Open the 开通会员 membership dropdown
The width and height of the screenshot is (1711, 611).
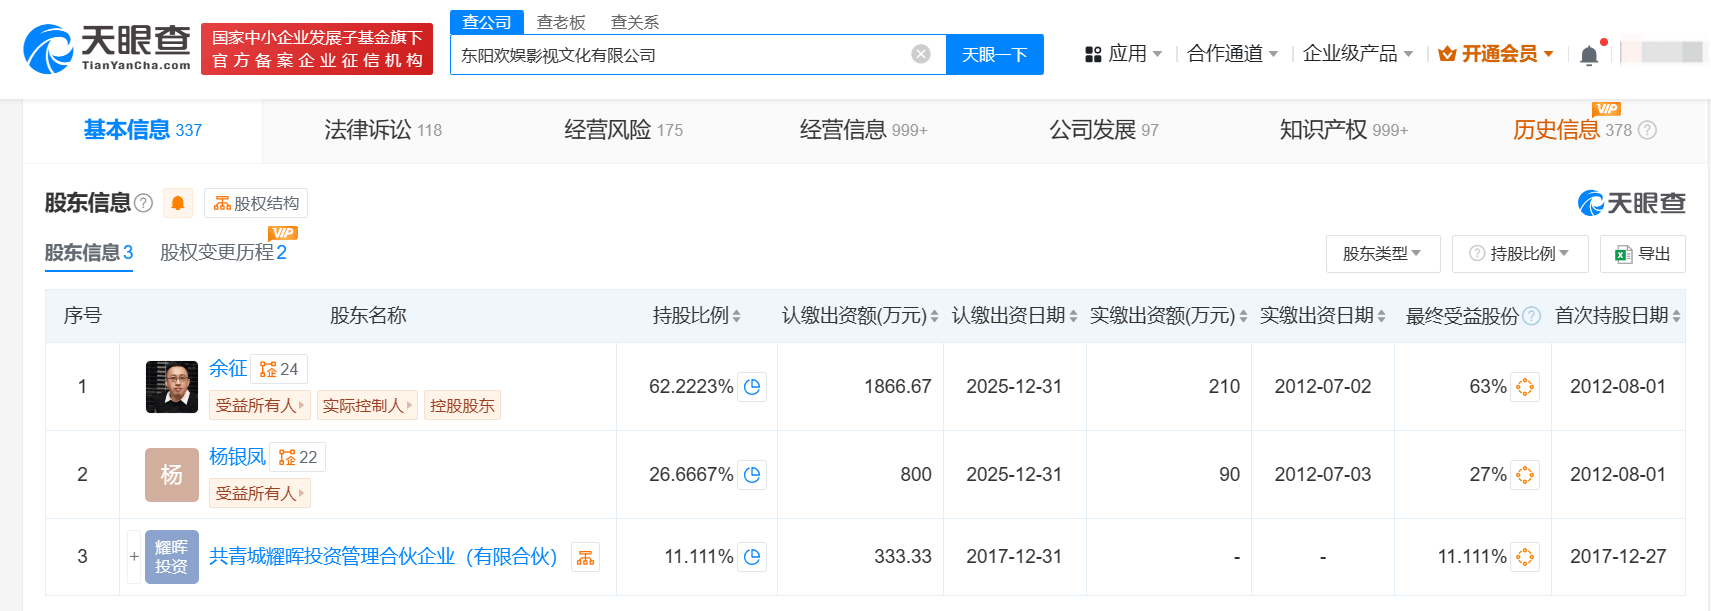(x=1495, y=54)
